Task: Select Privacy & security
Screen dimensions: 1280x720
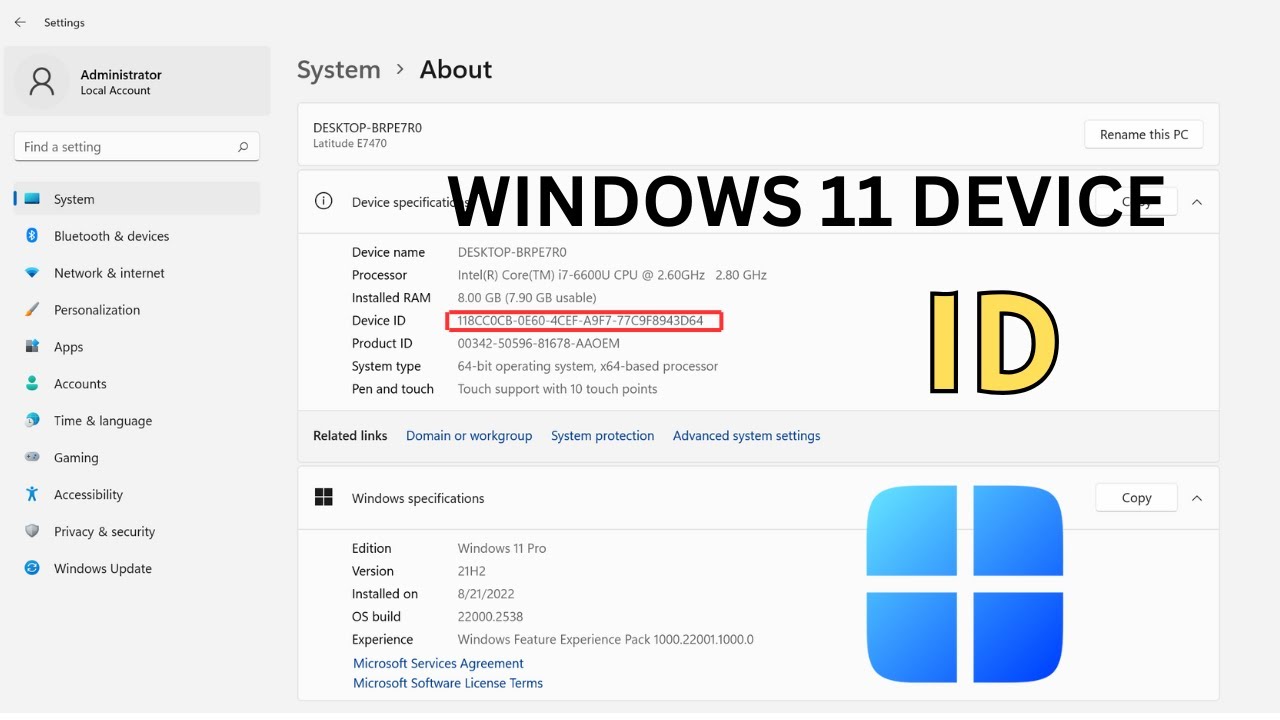Action: tap(137, 531)
